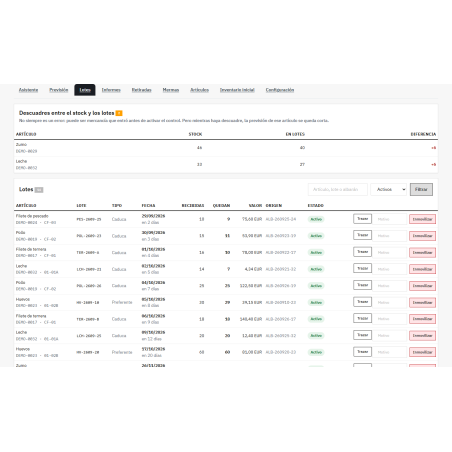
Task: Open the Informes tab
Action: coord(111,90)
